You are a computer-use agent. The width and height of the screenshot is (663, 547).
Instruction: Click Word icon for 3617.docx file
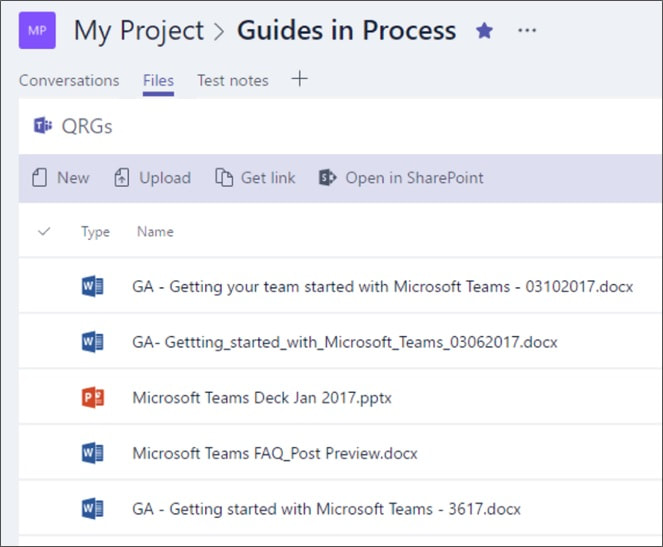point(93,509)
